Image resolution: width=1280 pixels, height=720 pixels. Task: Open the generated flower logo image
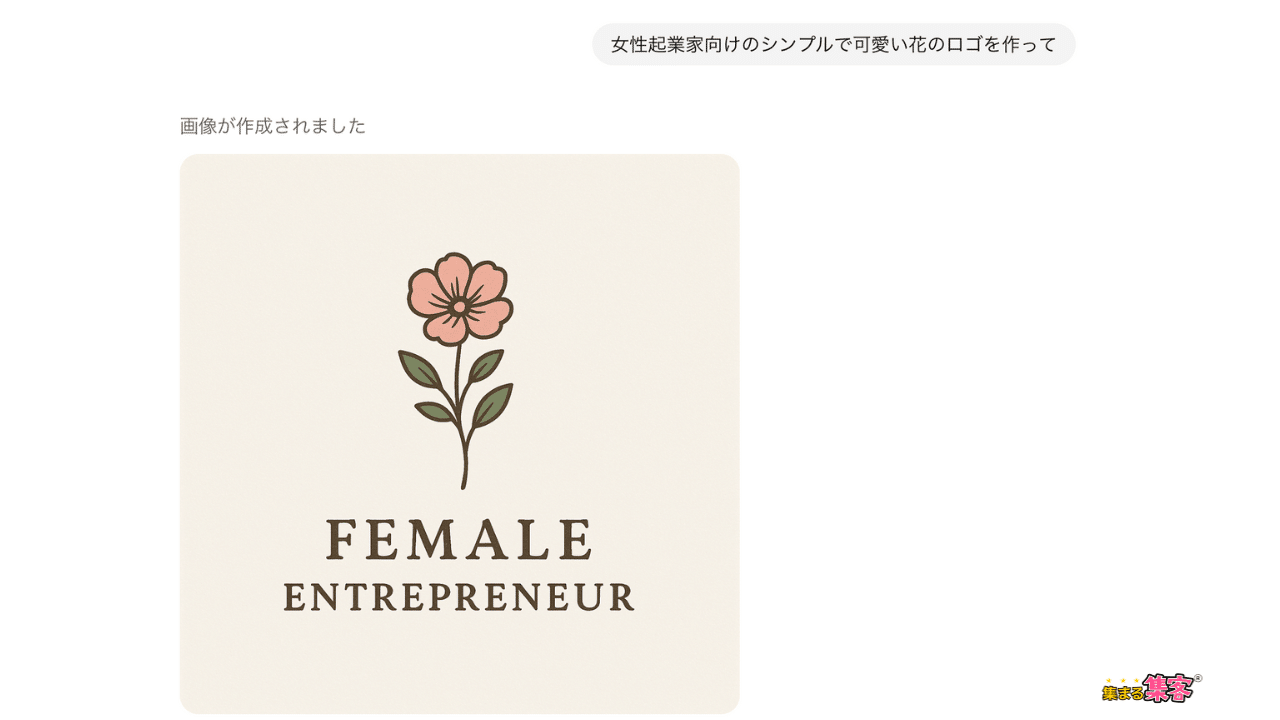point(459,434)
